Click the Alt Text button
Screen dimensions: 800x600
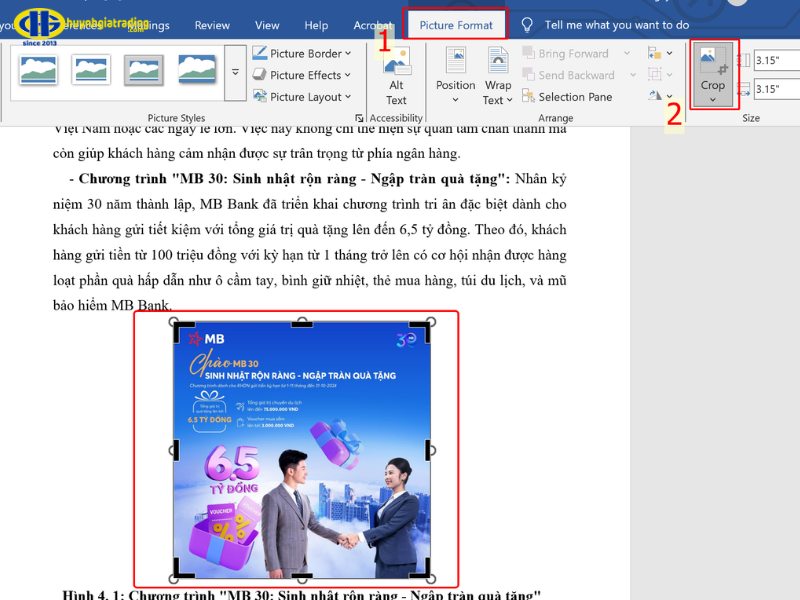[396, 76]
